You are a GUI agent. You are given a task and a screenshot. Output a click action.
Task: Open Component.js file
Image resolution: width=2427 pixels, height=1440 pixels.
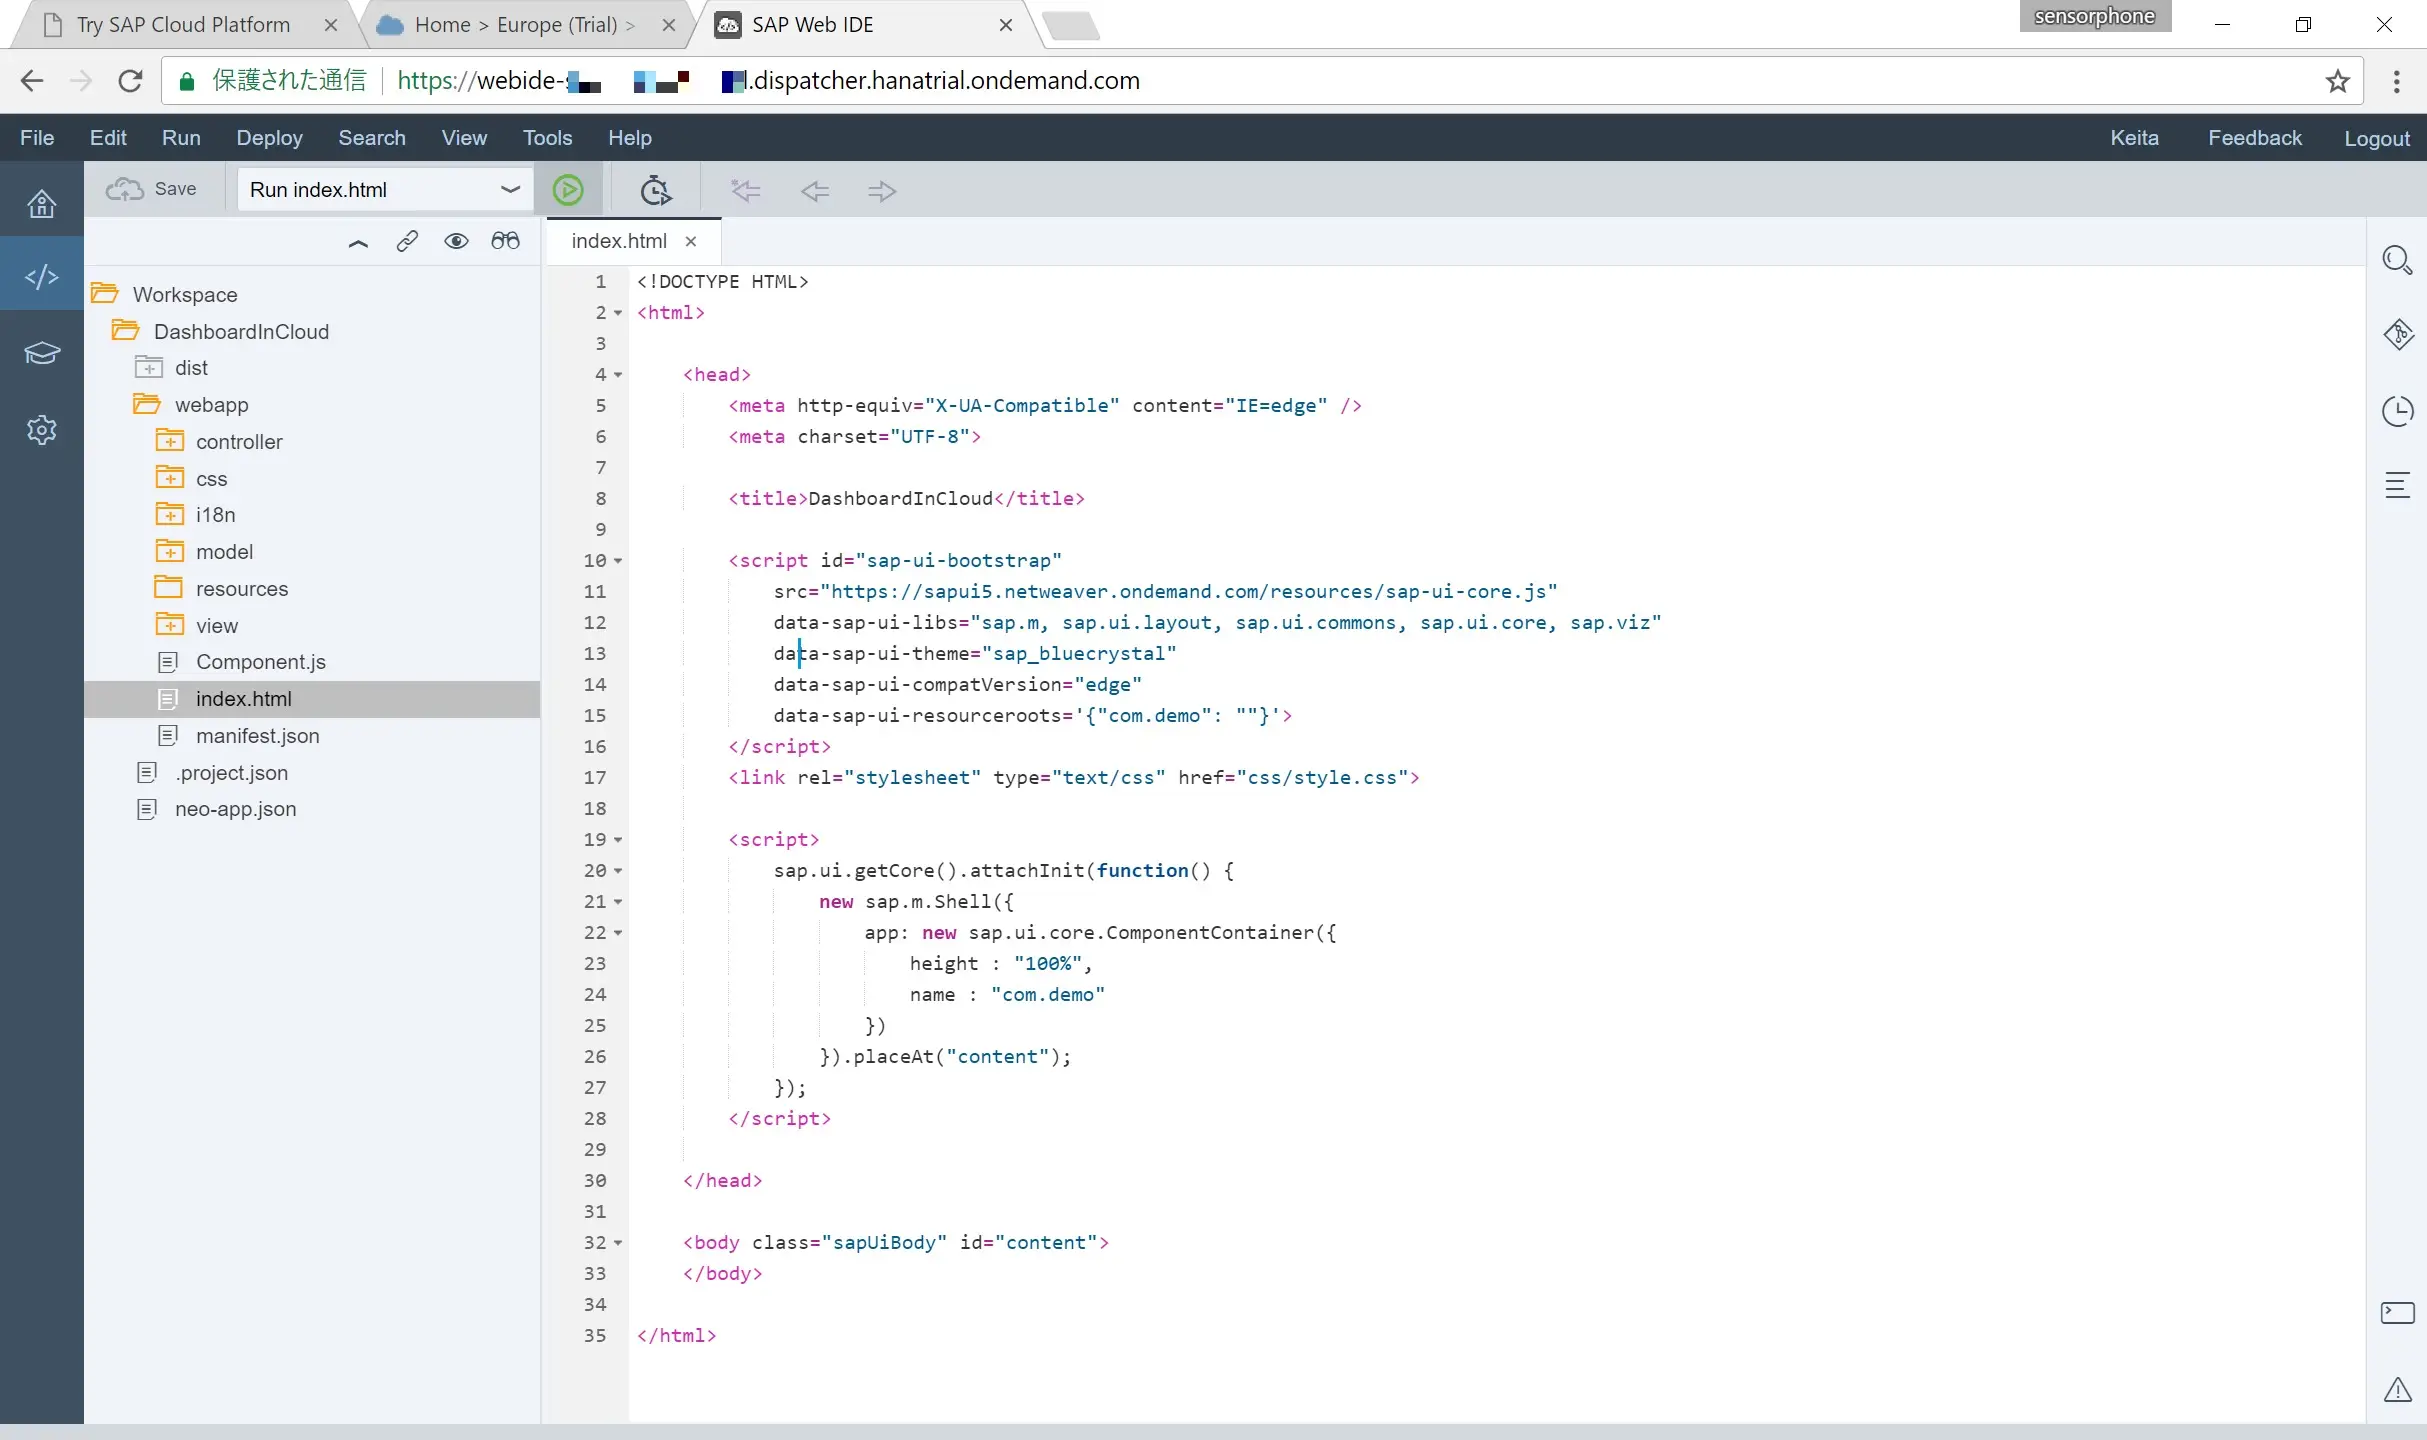point(260,662)
